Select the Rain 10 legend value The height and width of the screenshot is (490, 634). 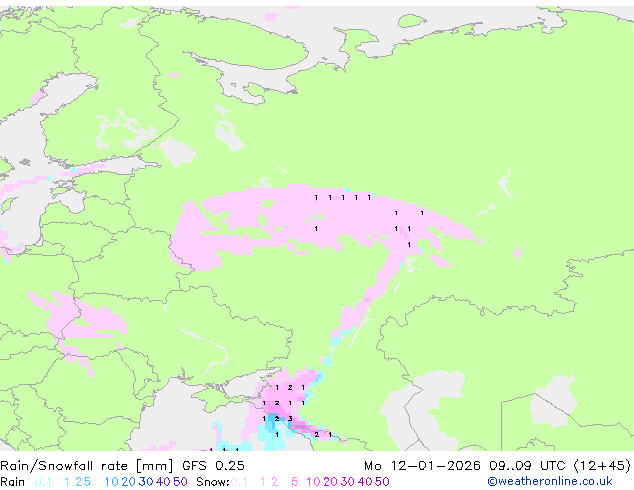(112, 482)
